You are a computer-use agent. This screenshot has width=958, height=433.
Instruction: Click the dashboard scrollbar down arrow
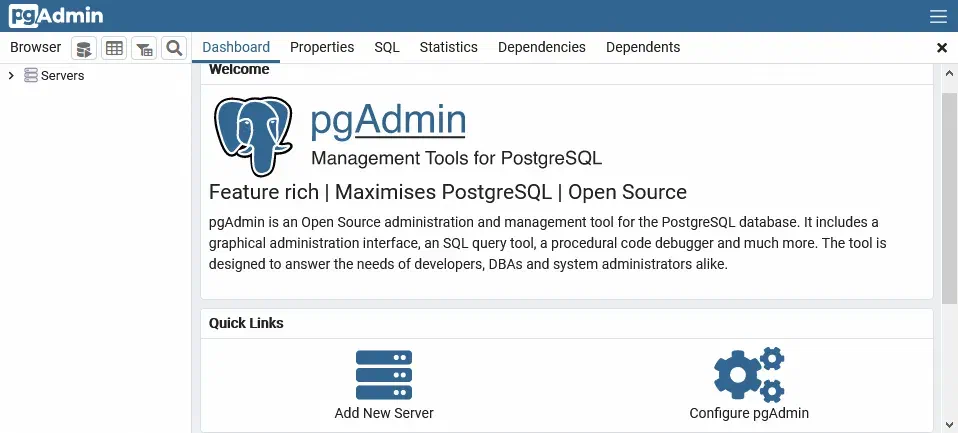(x=950, y=424)
